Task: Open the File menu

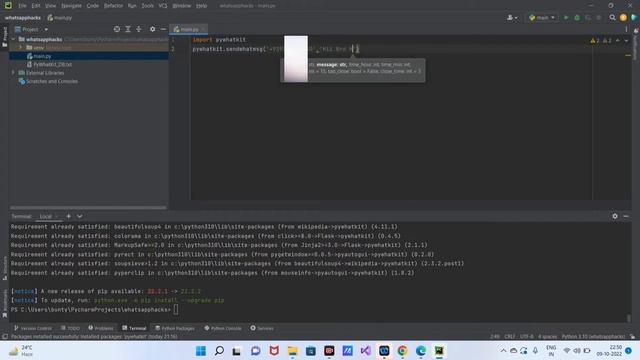Action: click(x=22, y=6)
